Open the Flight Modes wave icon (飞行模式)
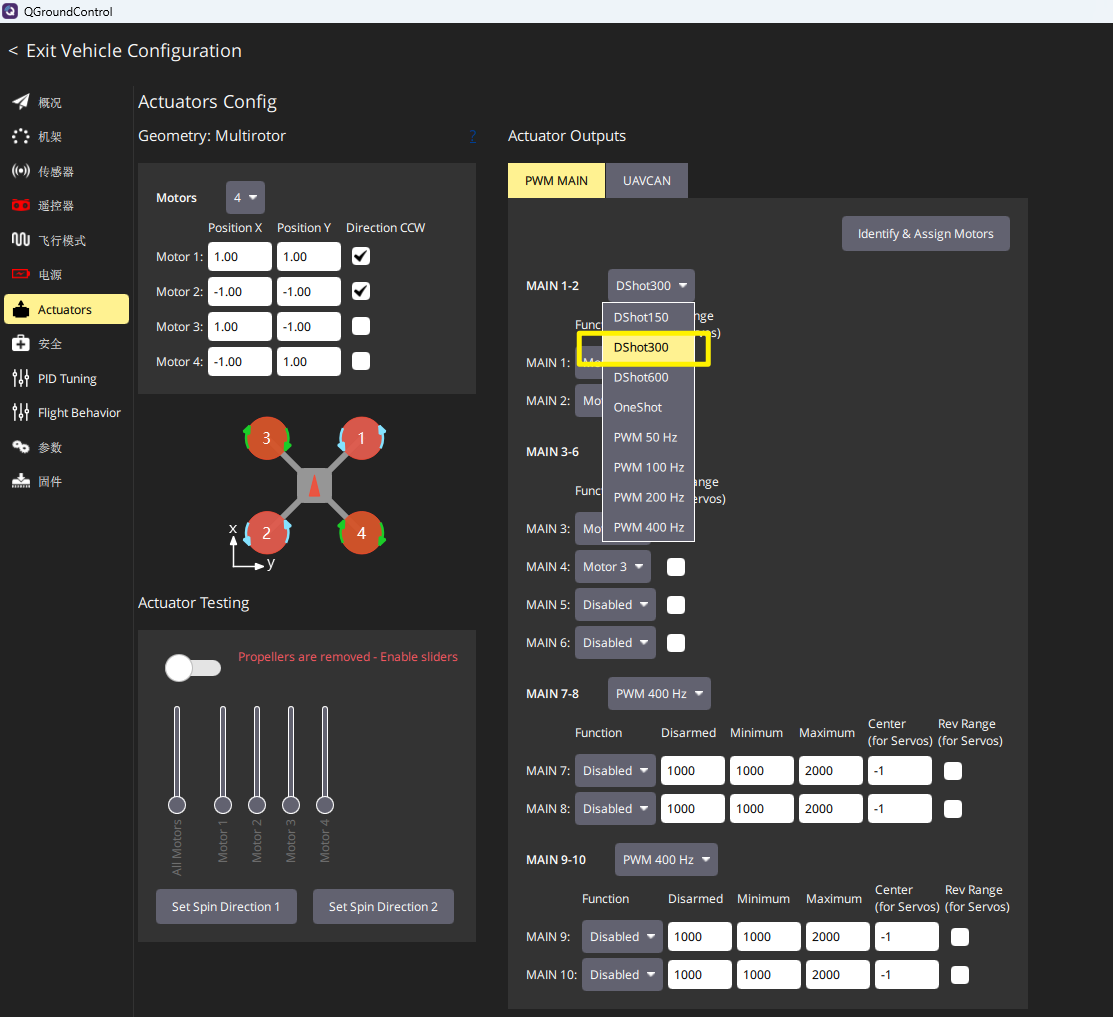 click(21, 240)
